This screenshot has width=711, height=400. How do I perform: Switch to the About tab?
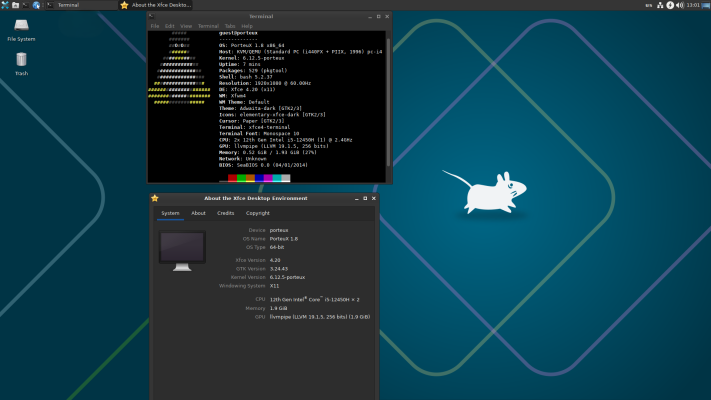coord(198,213)
